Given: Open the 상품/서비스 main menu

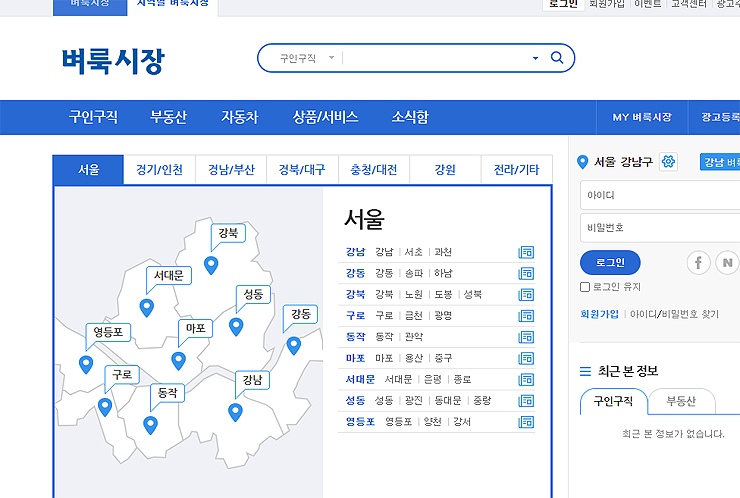Looking at the screenshot, I should 325,117.
